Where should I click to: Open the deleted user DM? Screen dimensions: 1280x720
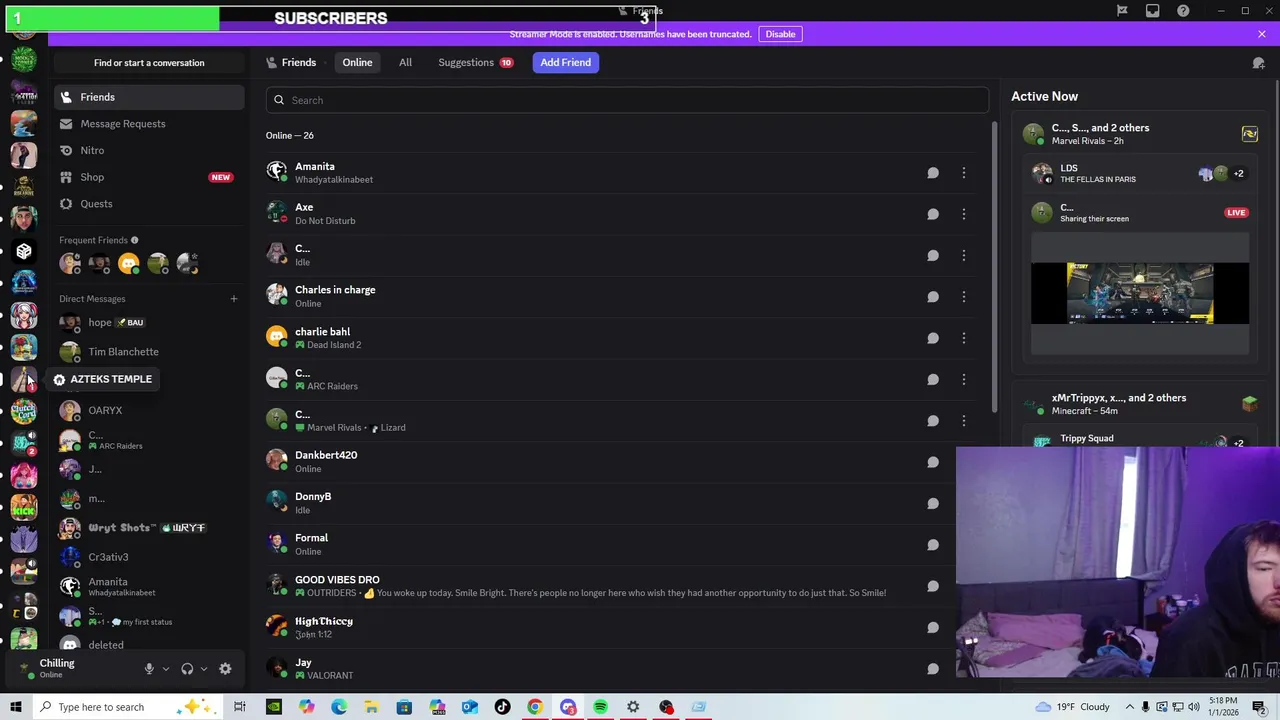[x=149, y=645]
